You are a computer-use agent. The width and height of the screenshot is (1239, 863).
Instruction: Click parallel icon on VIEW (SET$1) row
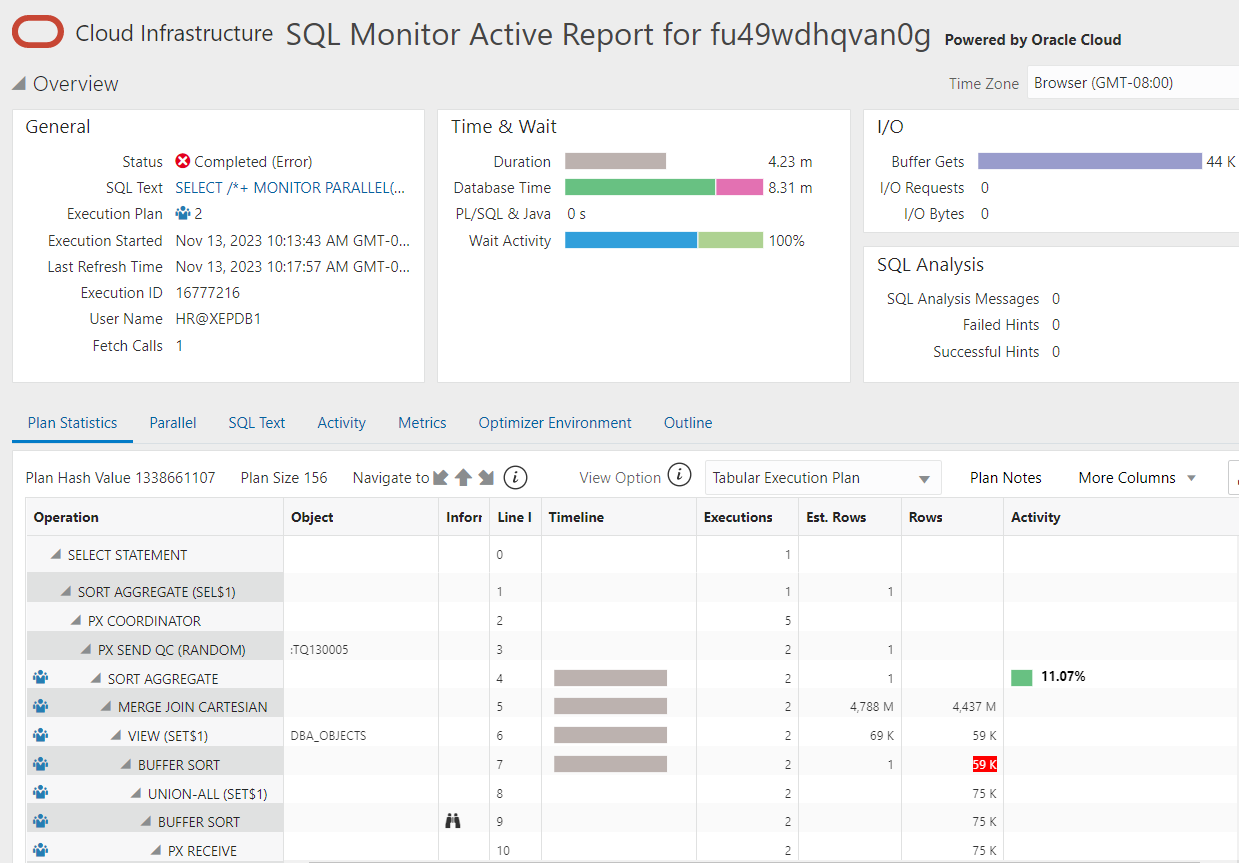[41, 735]
